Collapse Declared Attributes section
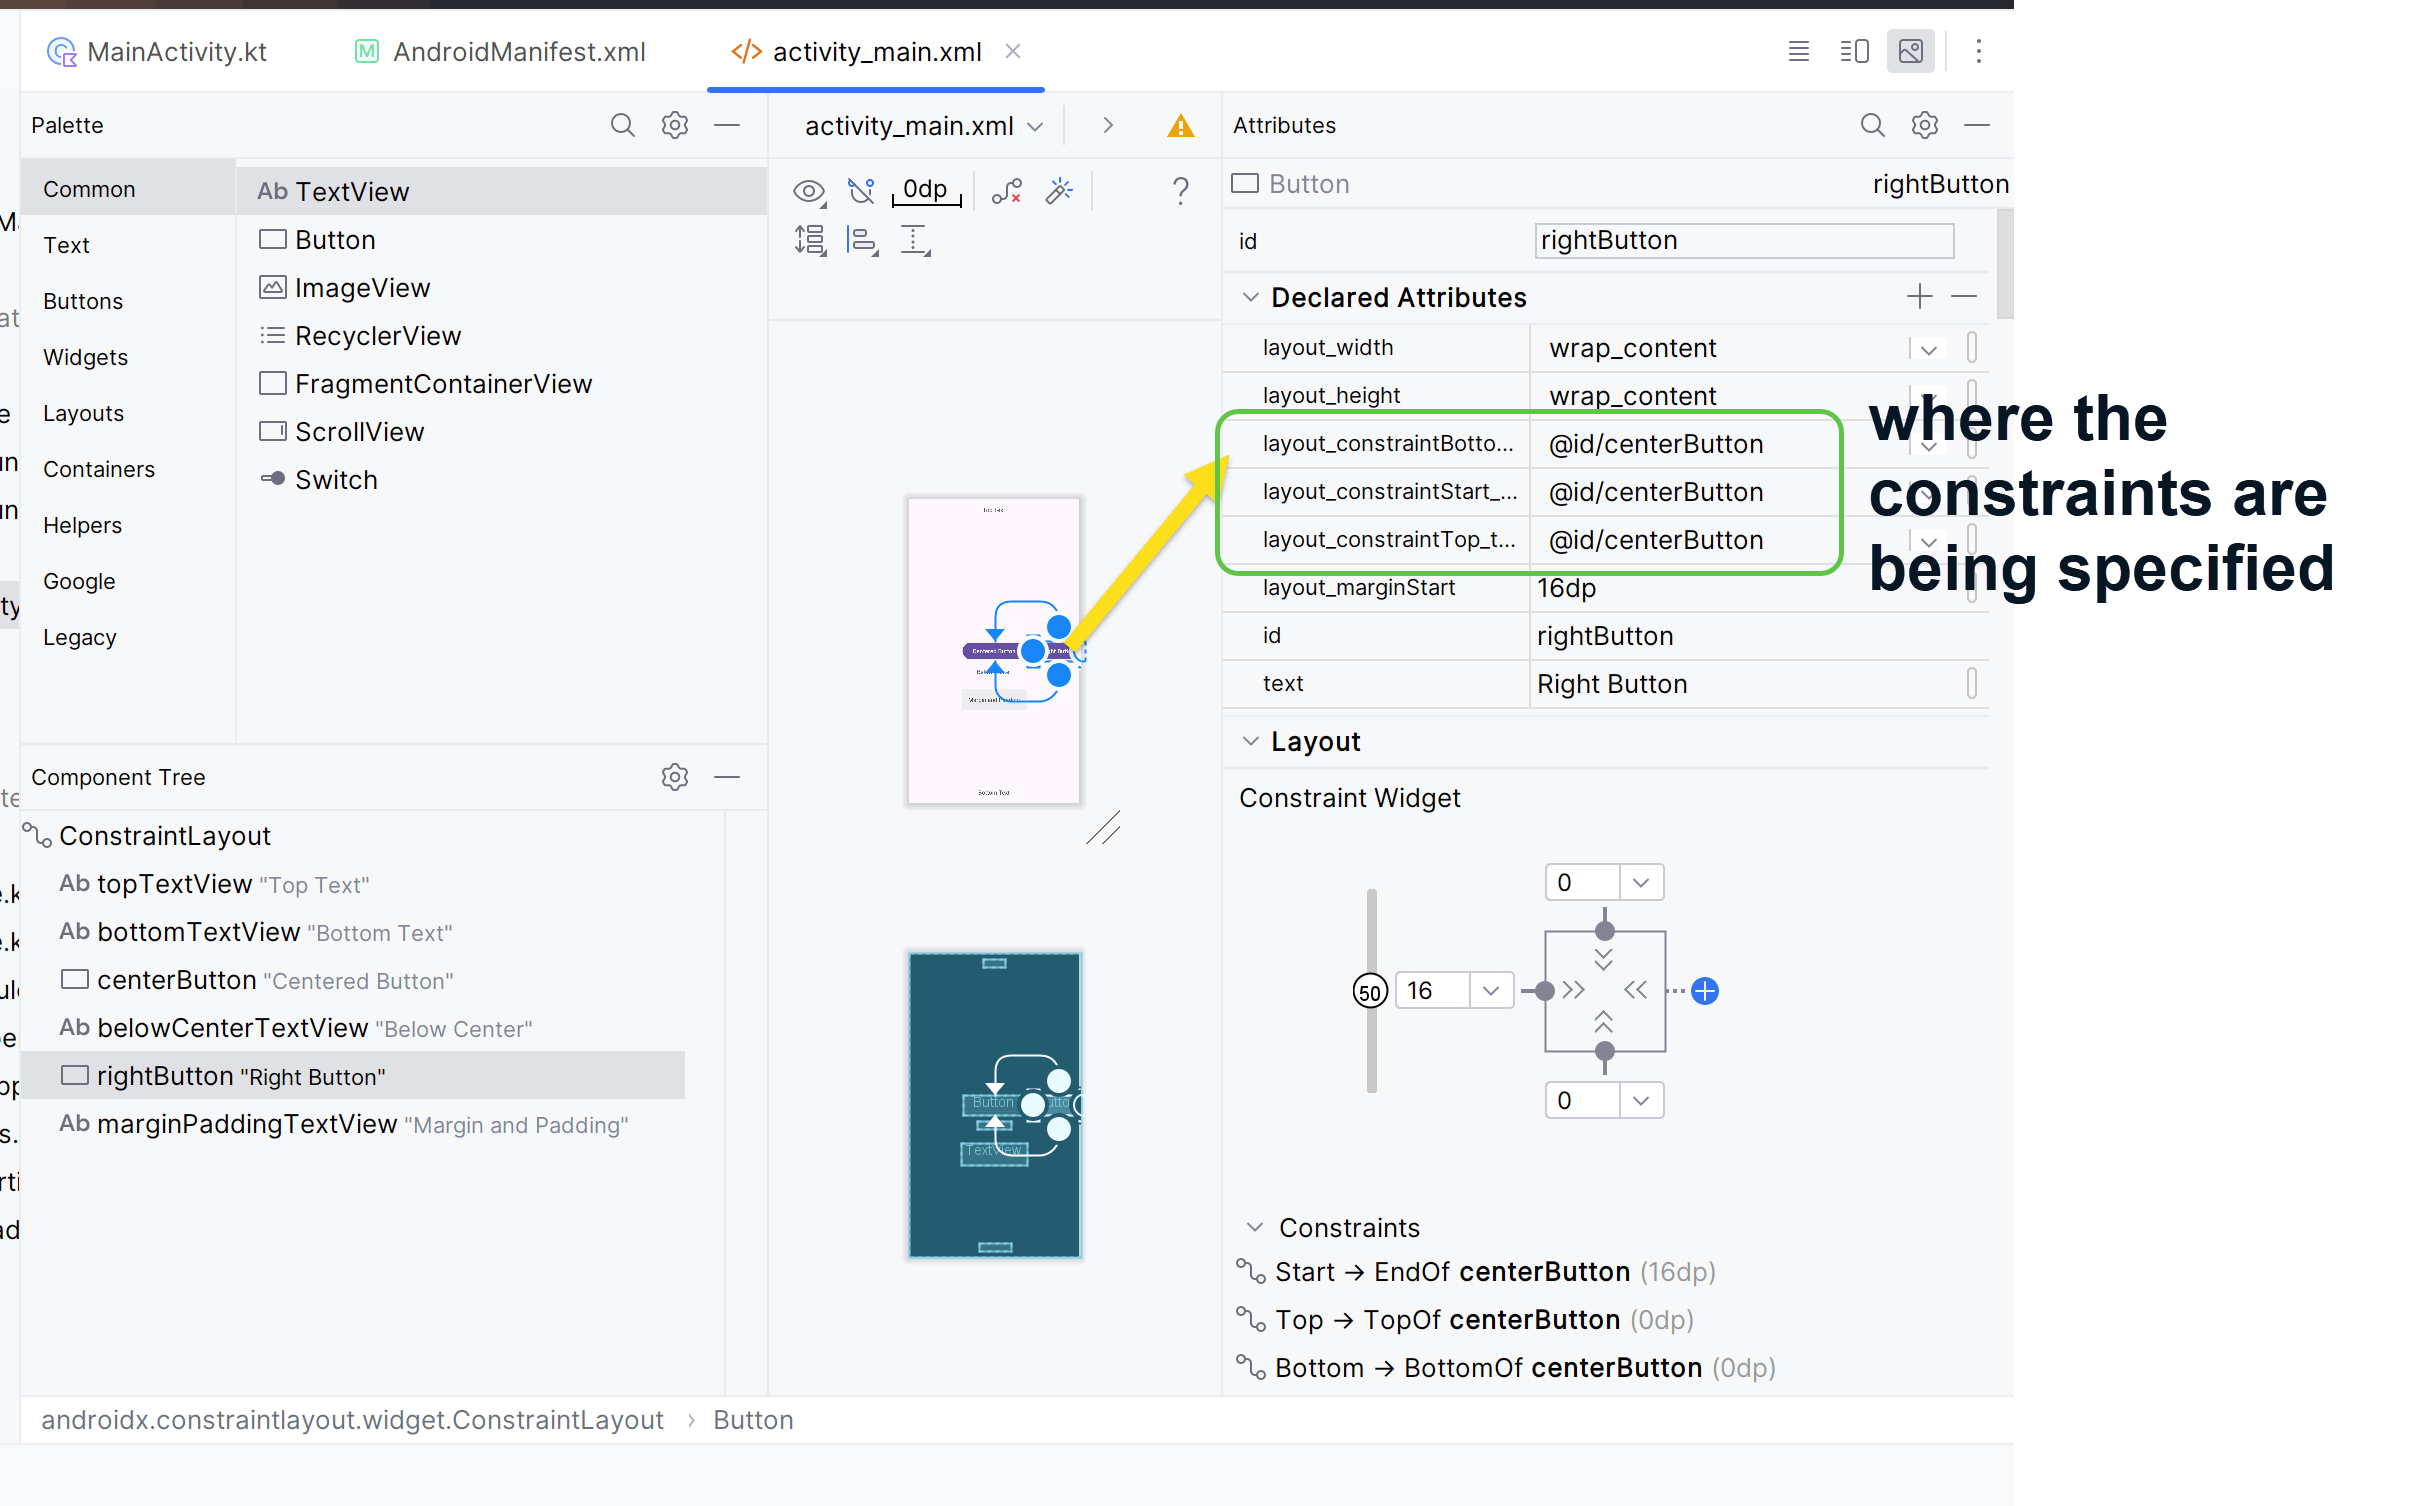This screenshot has height=1506, width=2421. [x=1250, y=297]
